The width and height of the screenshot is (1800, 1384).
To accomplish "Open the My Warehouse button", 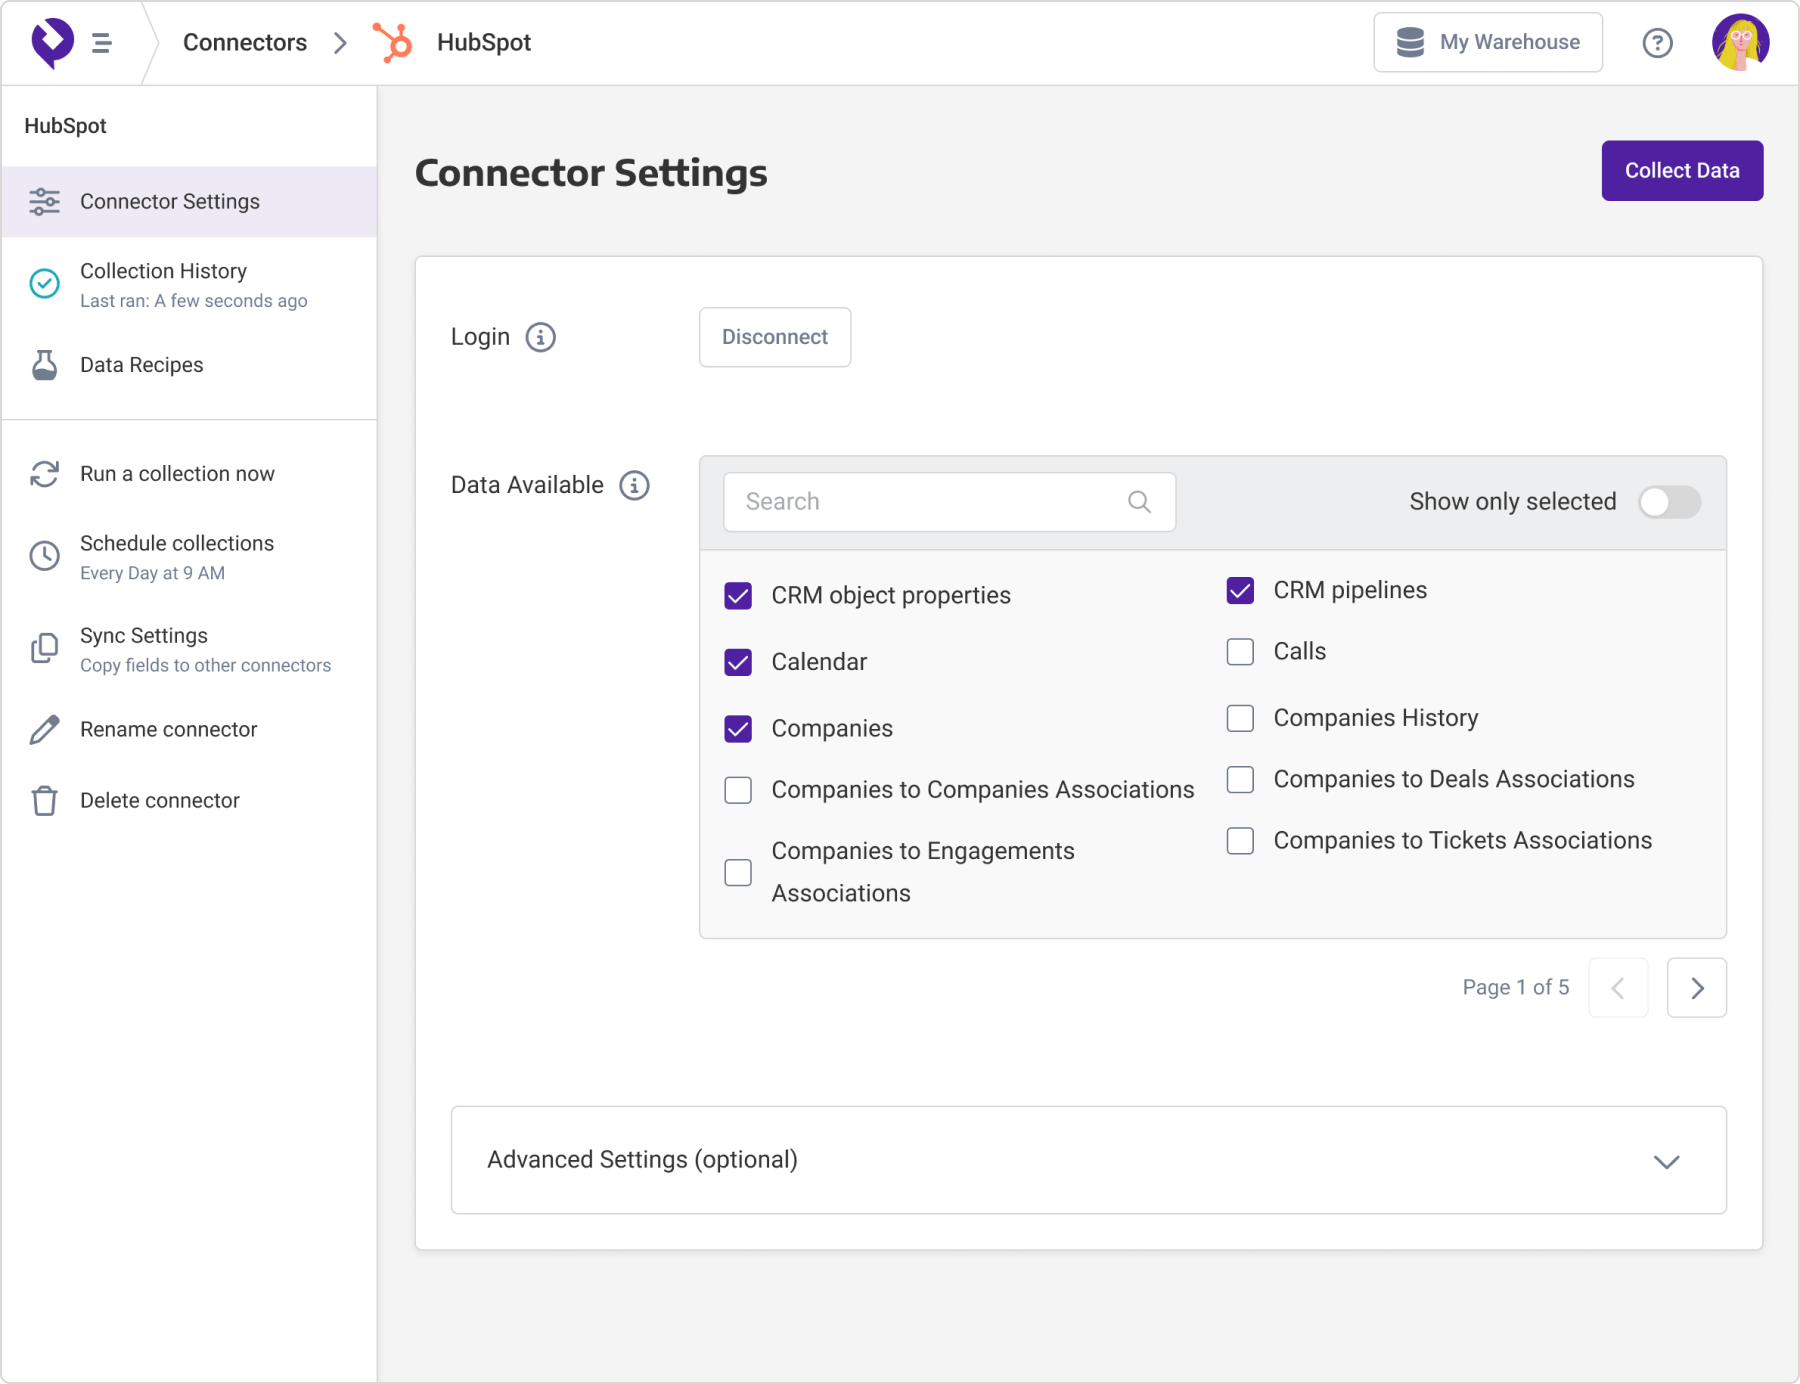I will (x=1488, y=42).
